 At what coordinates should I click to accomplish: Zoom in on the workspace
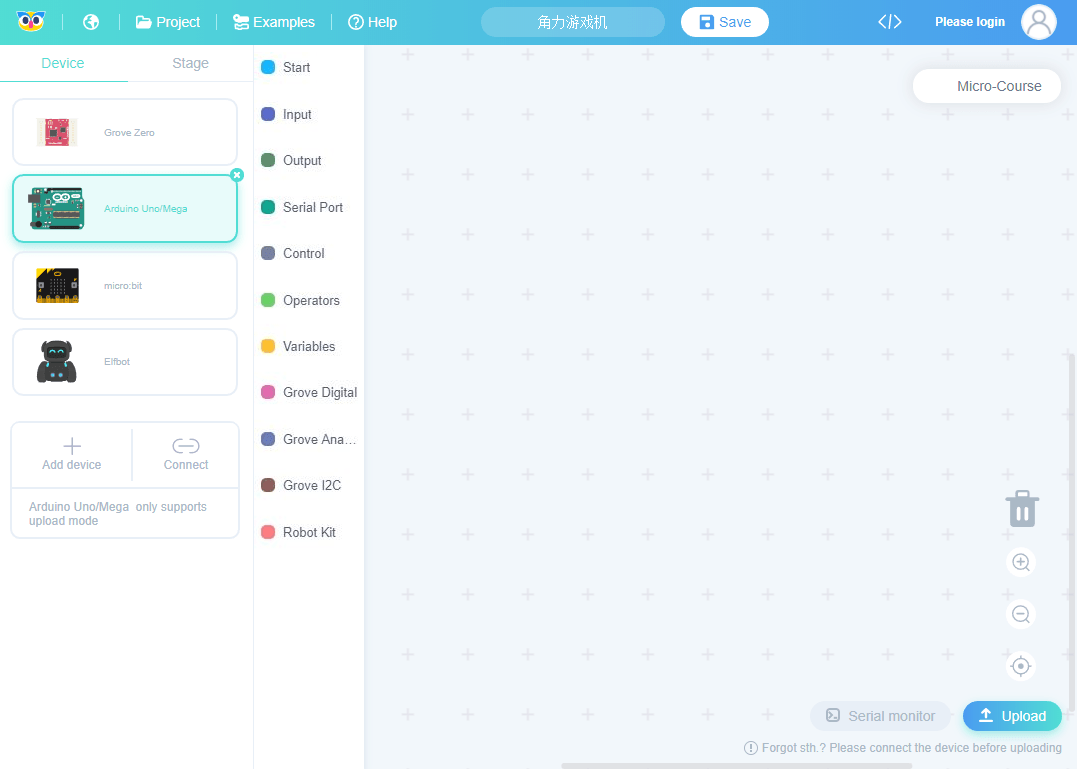point(1021,562)
